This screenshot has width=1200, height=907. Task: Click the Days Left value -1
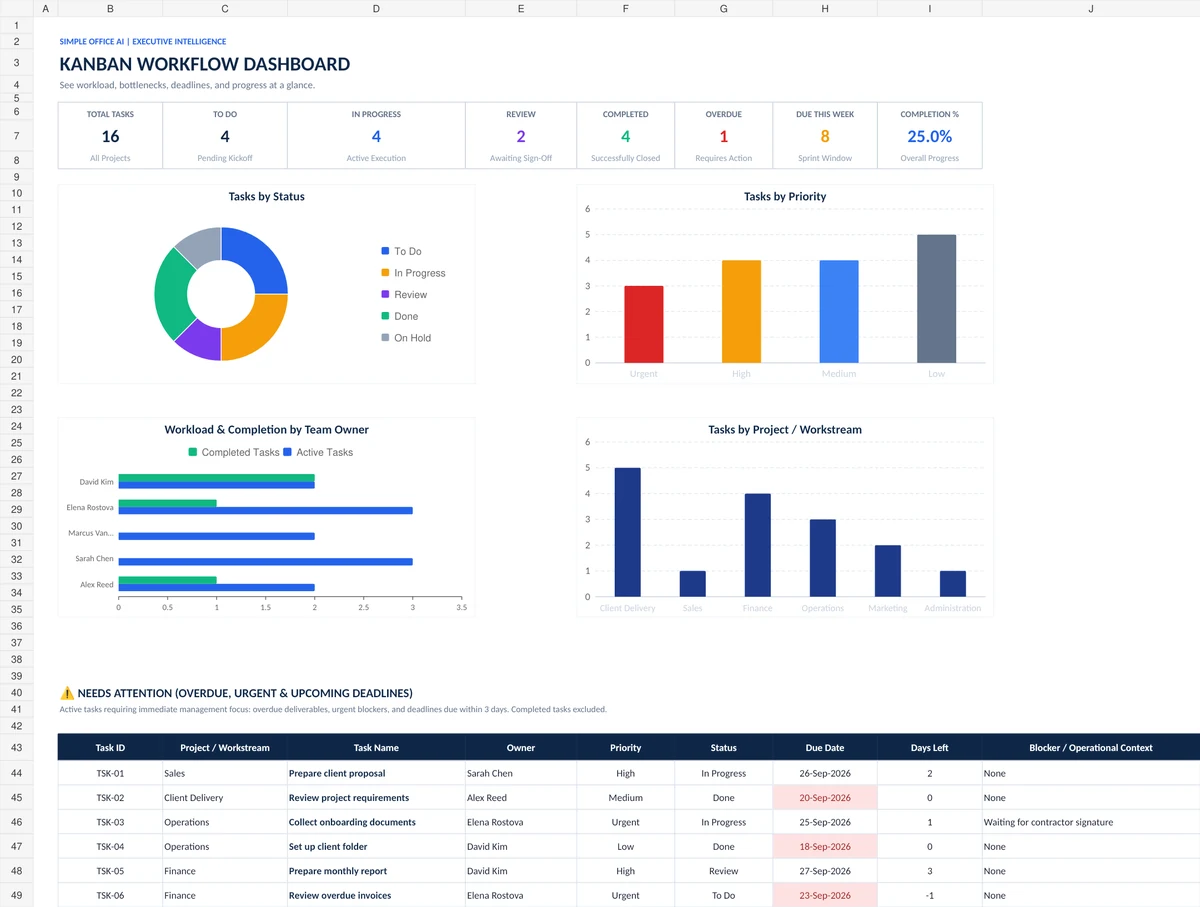pos(930,895)
